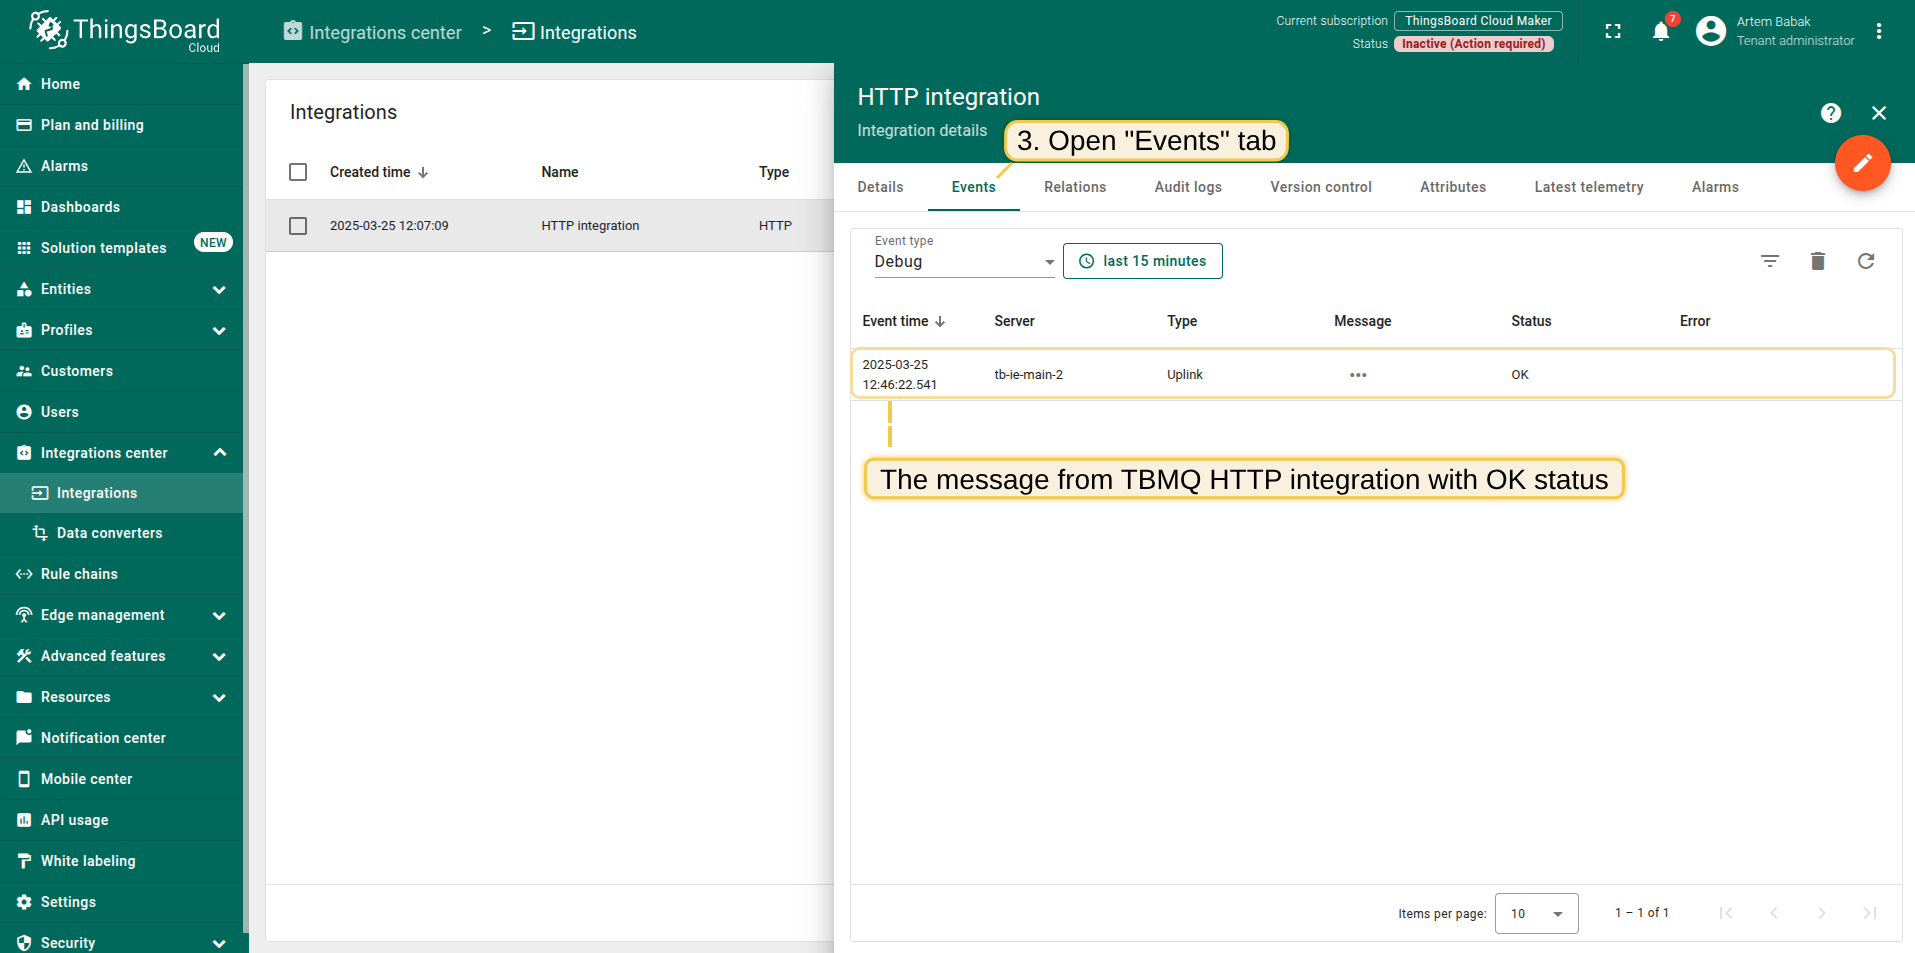The height and width of the screenshot is (953, 1915).
Task: Switch to the Details tab
Action: click(x=880, y=187)
